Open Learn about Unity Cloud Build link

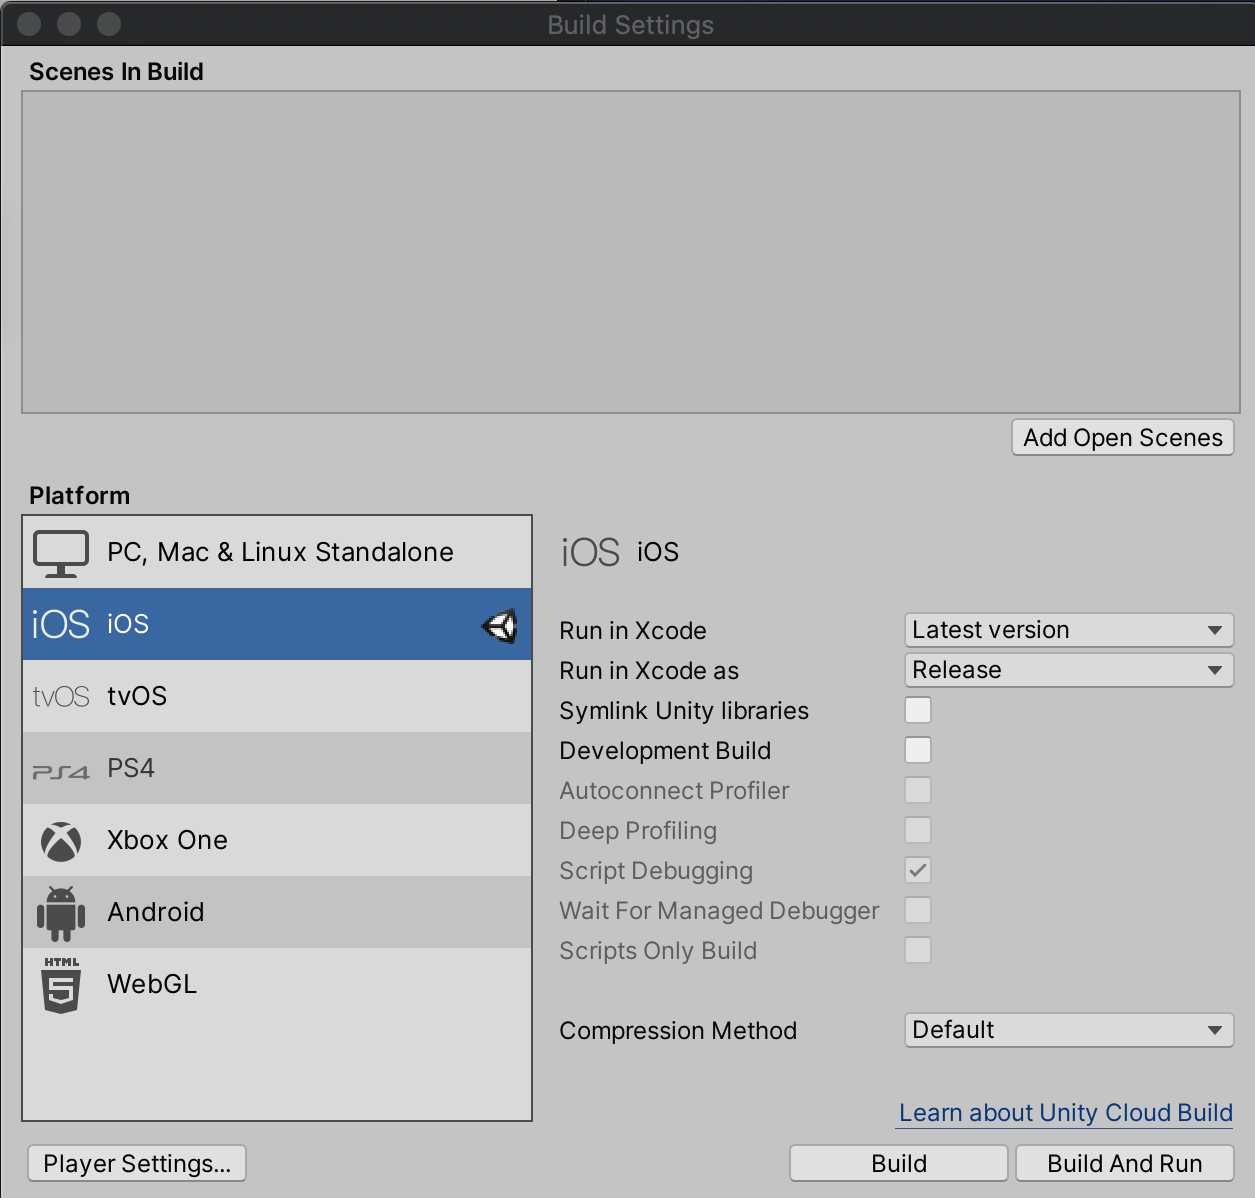tap(1064, 1112)
